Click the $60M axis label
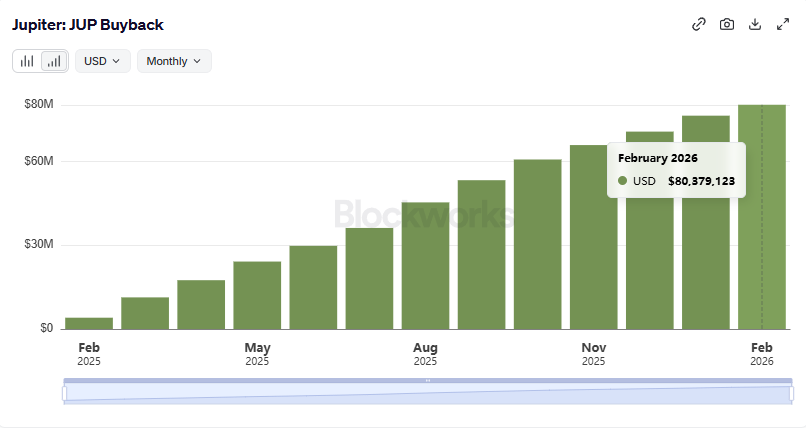806x428 pixels. click(x=39, y=161)
